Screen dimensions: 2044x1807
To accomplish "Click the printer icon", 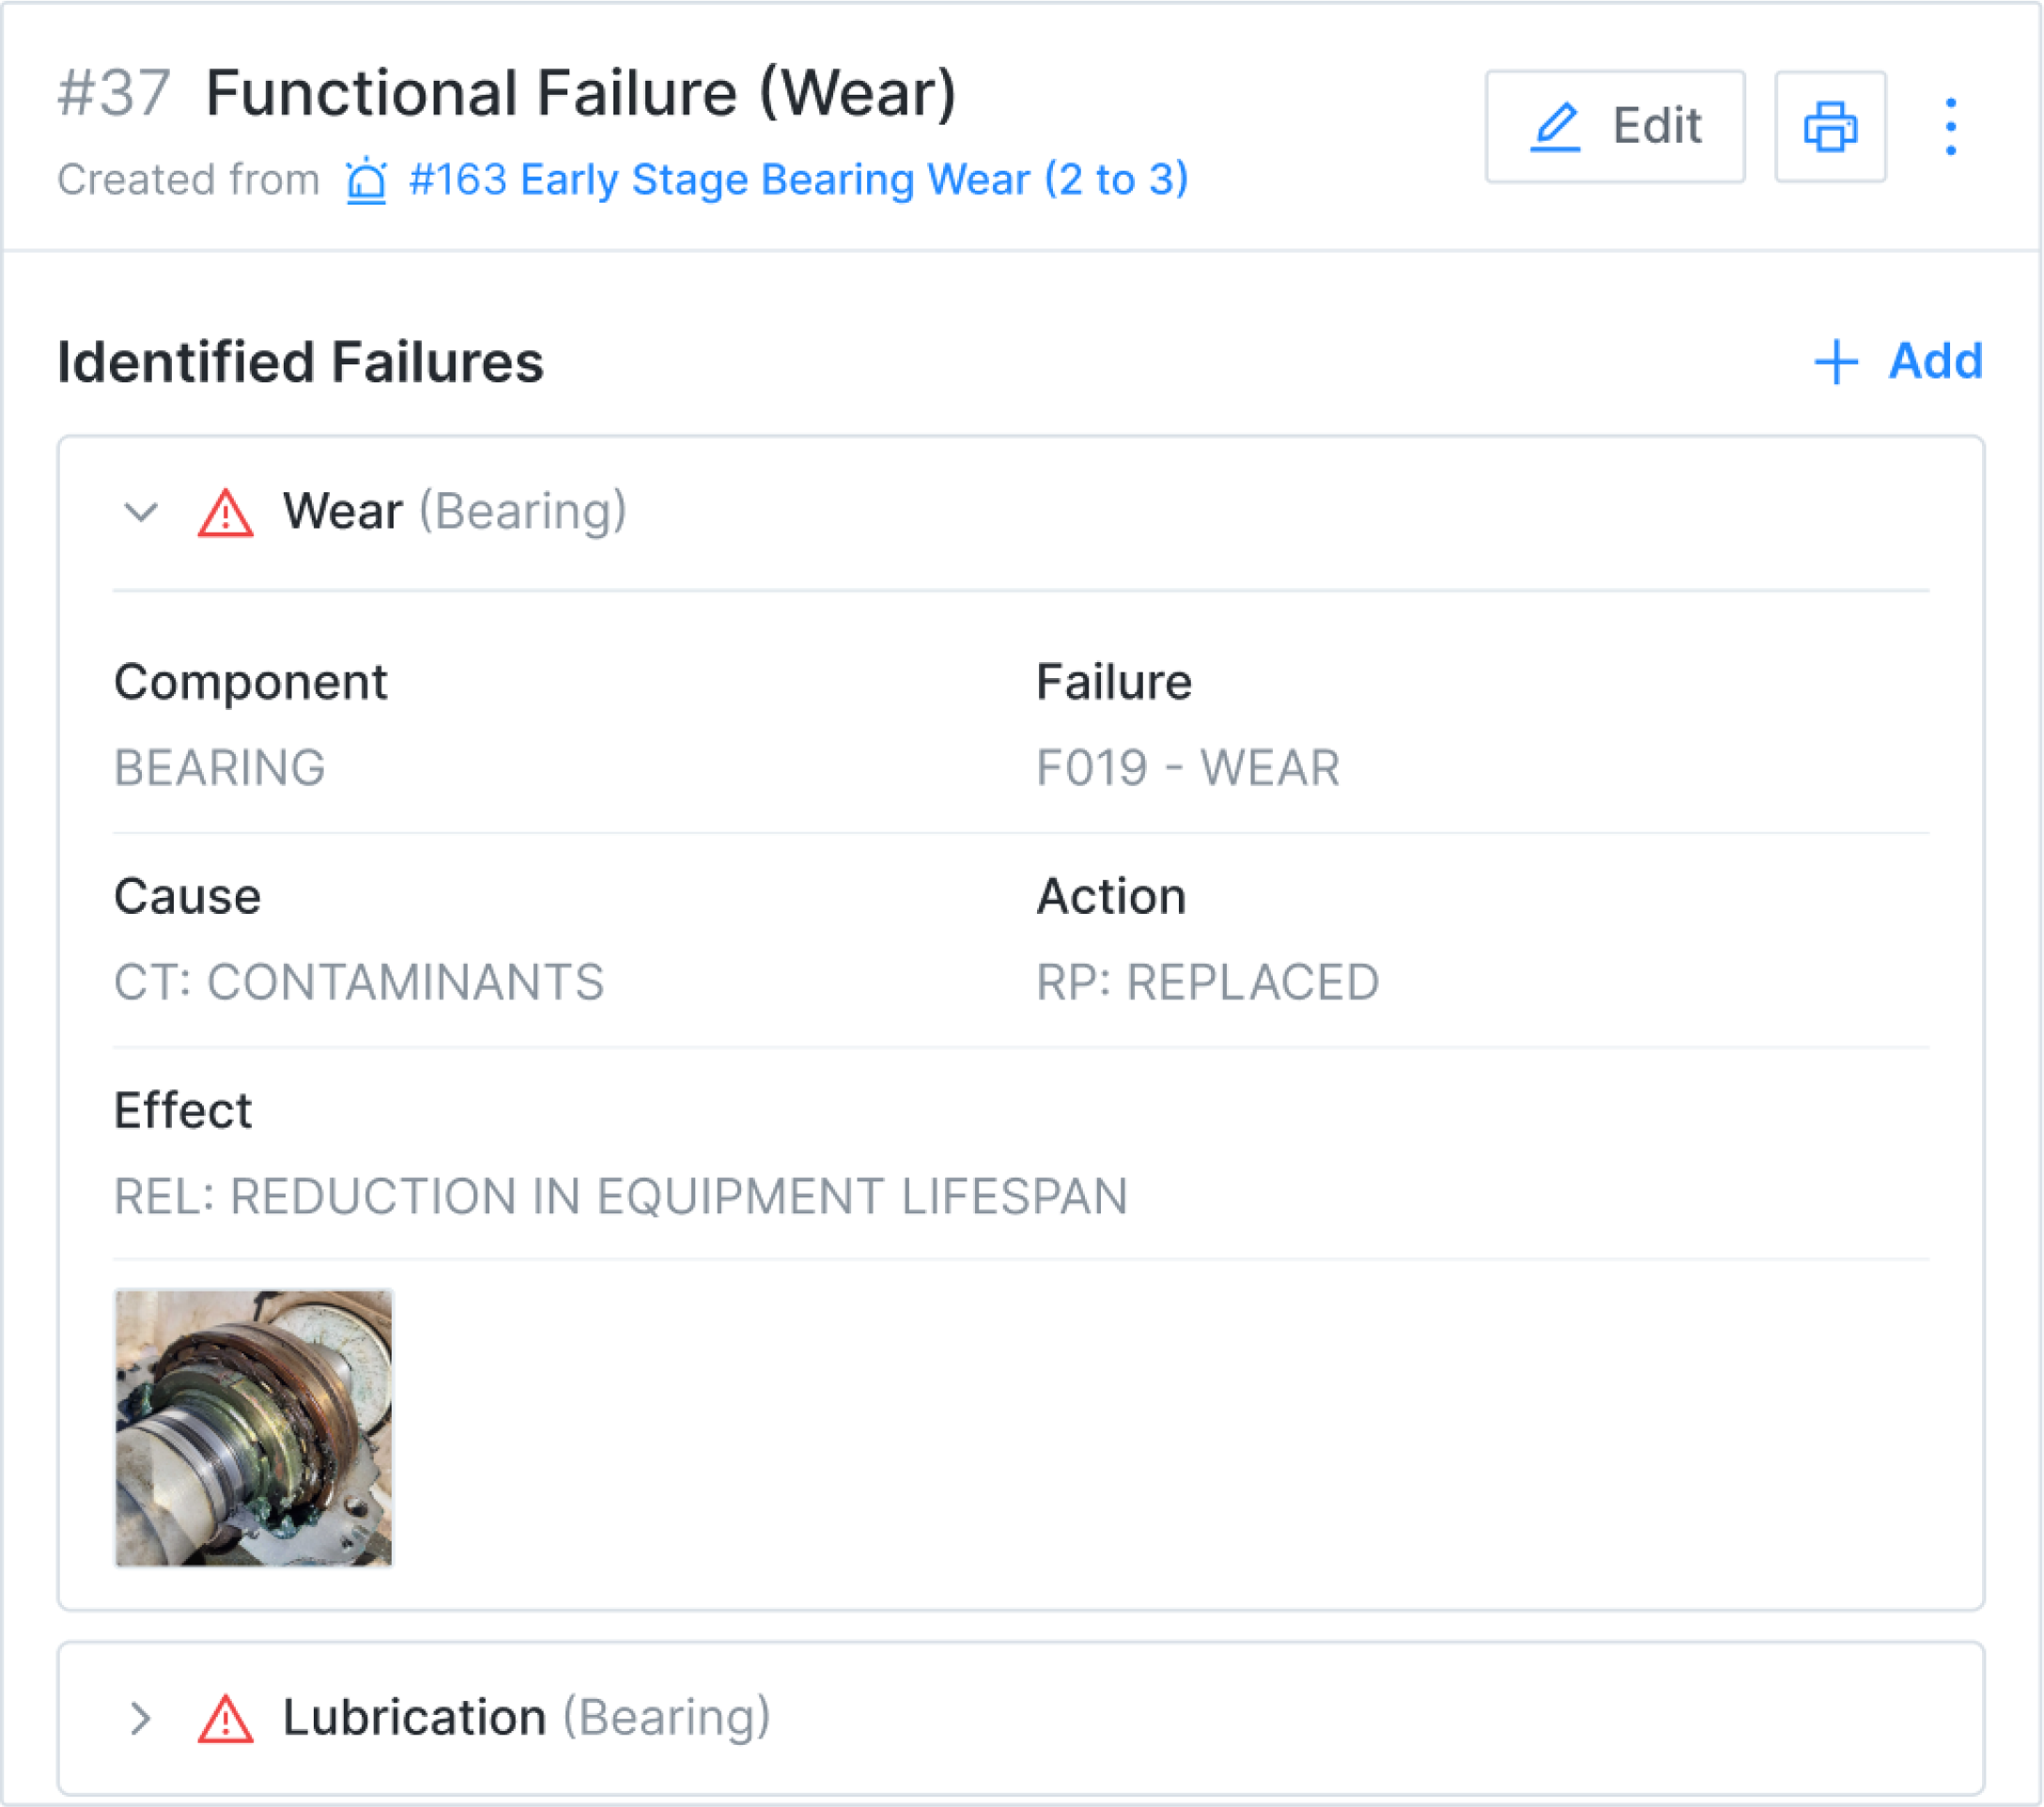I will pos(1829,126).
